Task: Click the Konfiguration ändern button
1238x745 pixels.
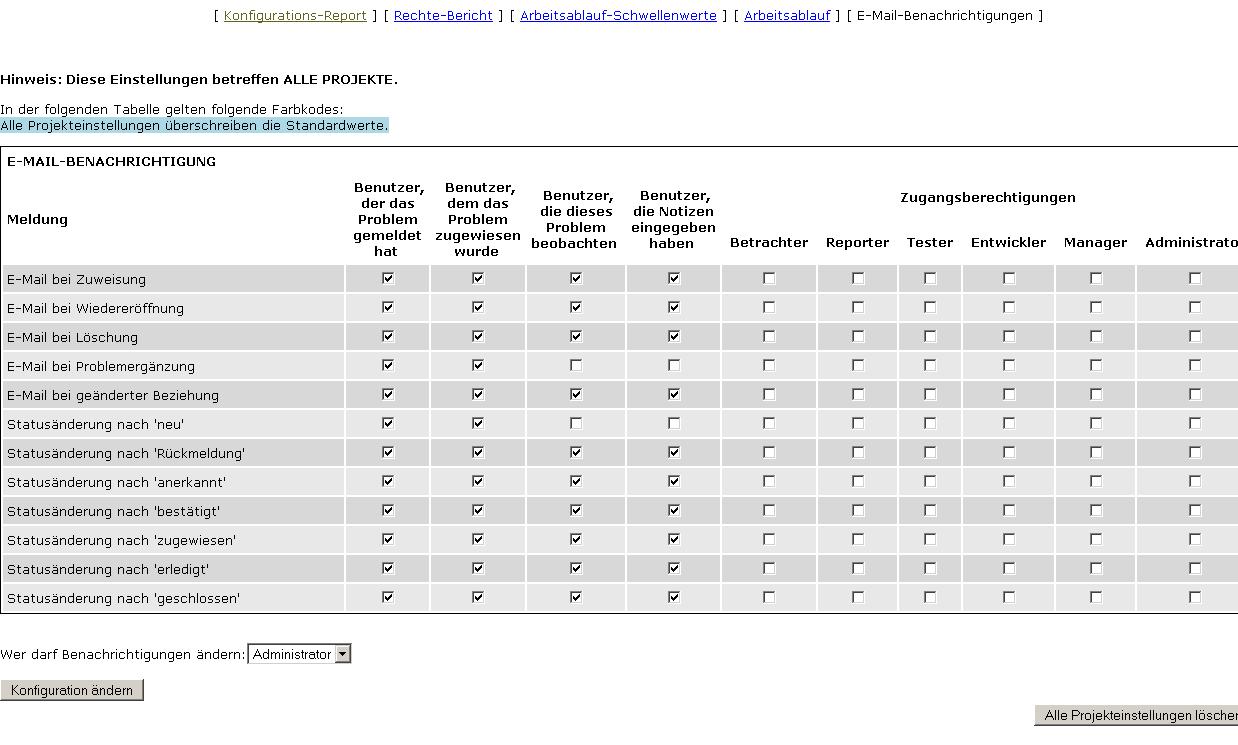Action: 72,690
